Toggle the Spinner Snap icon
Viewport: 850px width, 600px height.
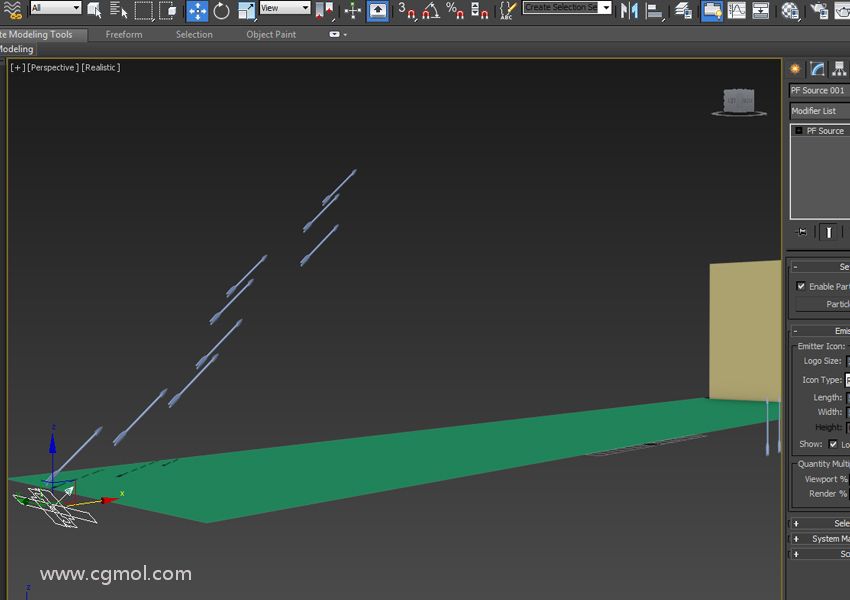click(x=479, y=11)
